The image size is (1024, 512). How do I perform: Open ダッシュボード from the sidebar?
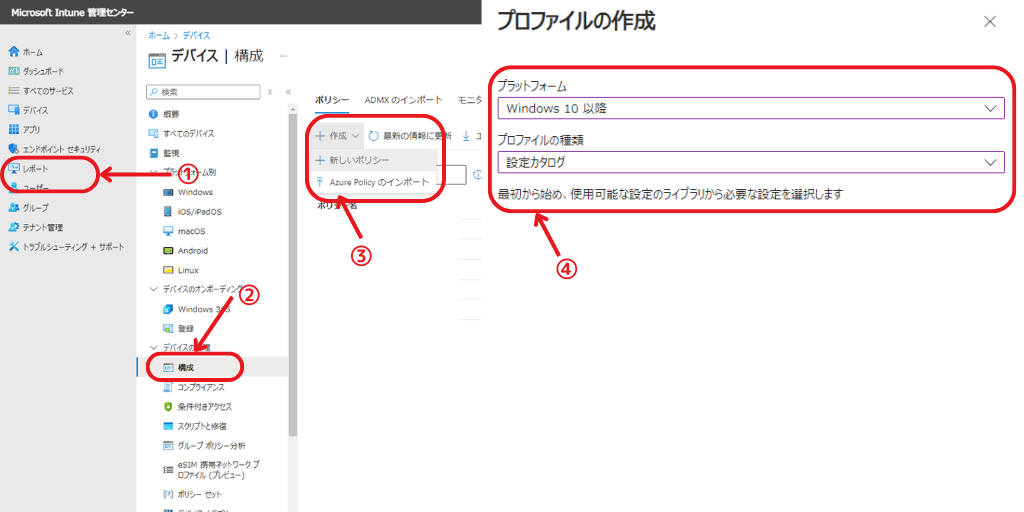click(37, 71)
